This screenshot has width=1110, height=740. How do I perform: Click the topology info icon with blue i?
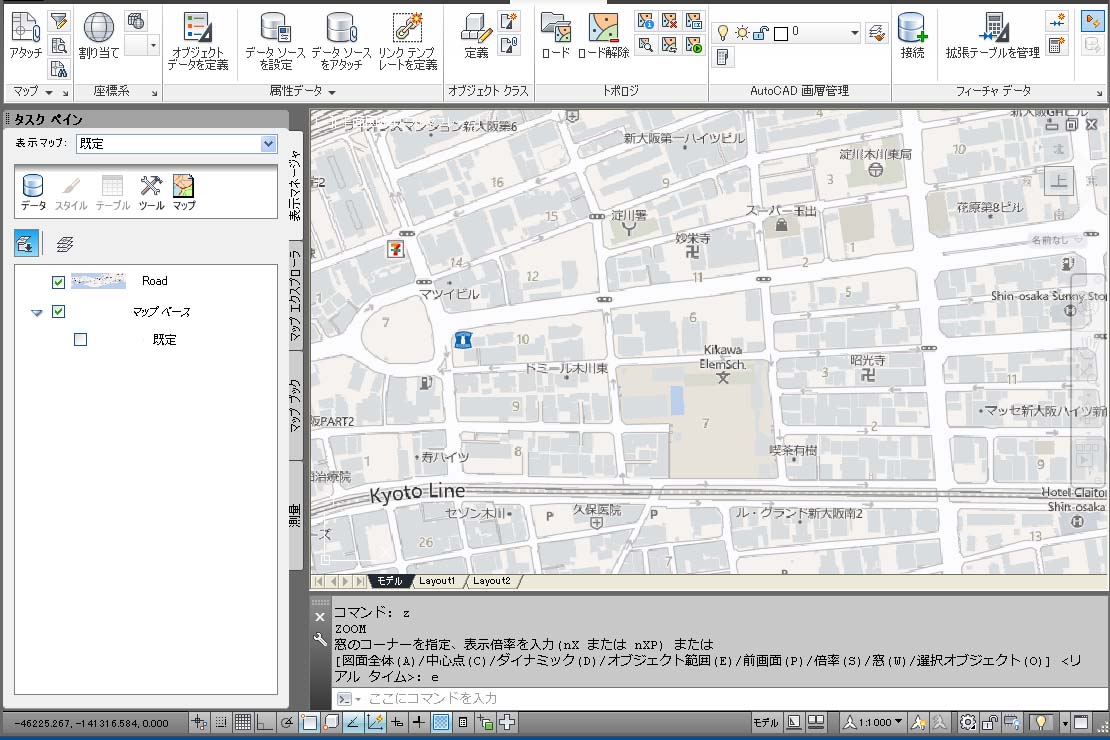pyautogui.click(x=645, y=21)
